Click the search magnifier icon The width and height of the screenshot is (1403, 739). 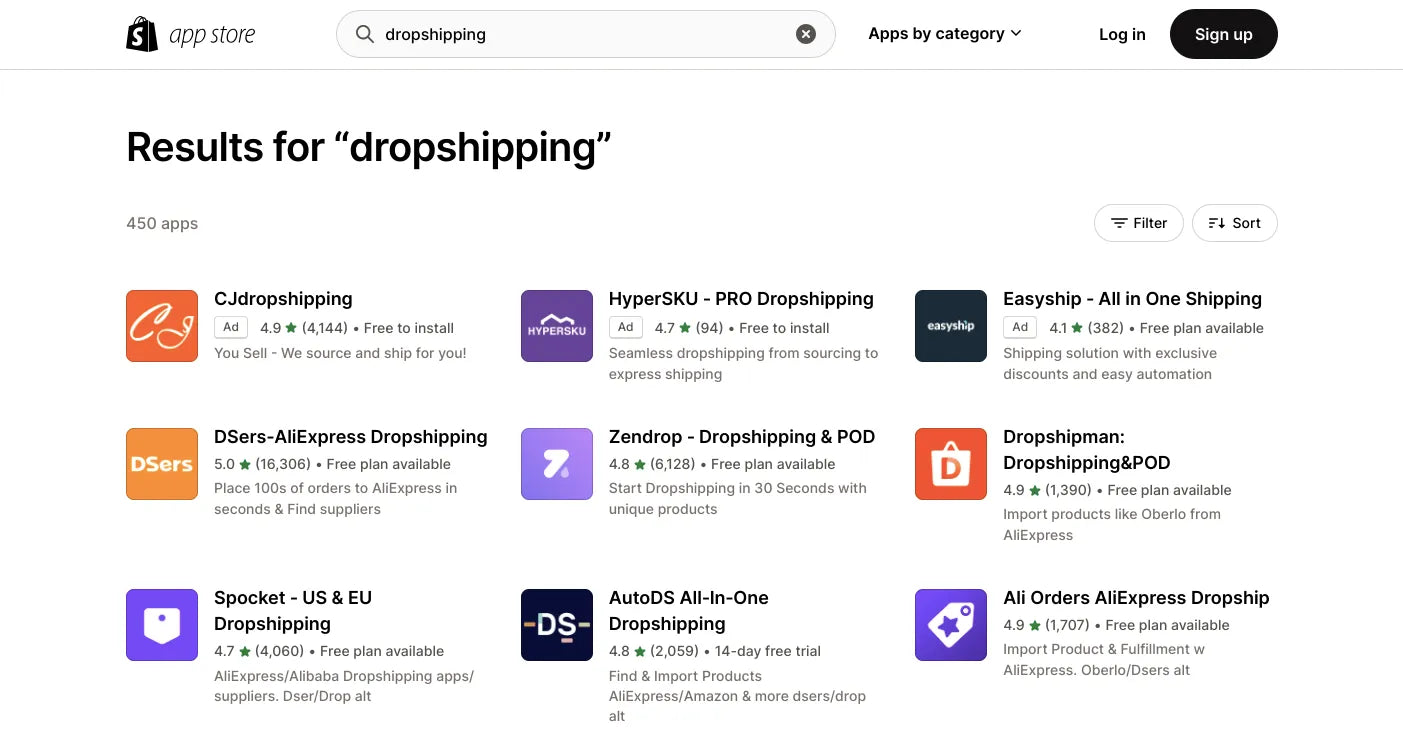click(365, 34)
